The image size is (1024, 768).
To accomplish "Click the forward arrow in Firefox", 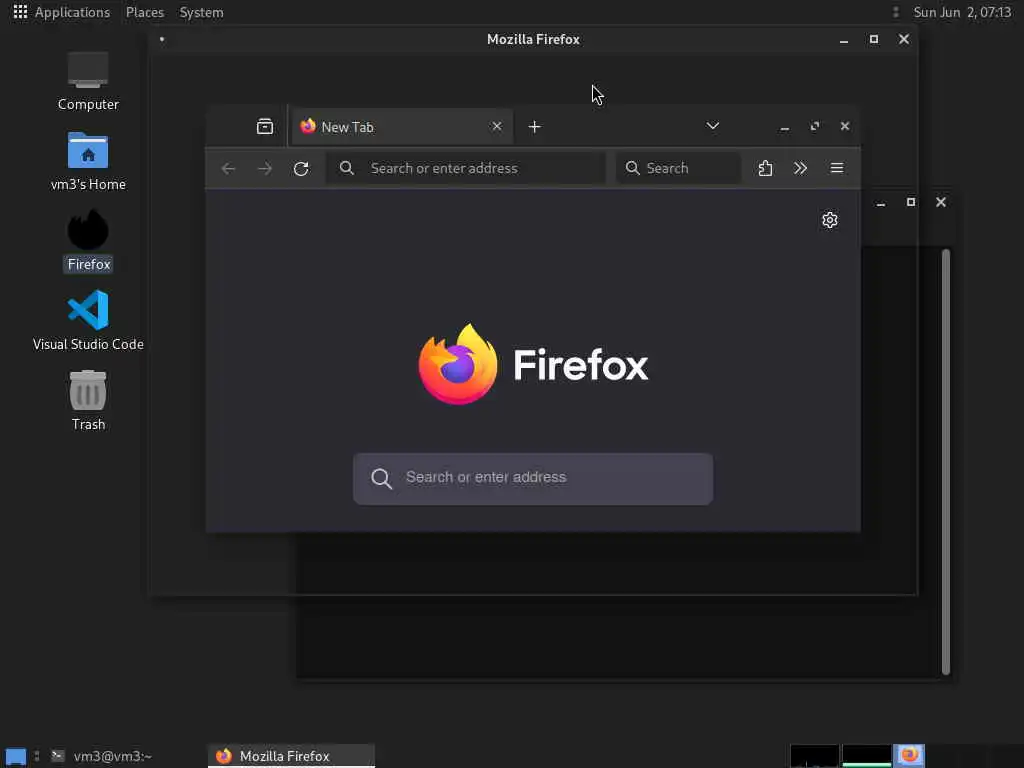I will 264,168.
